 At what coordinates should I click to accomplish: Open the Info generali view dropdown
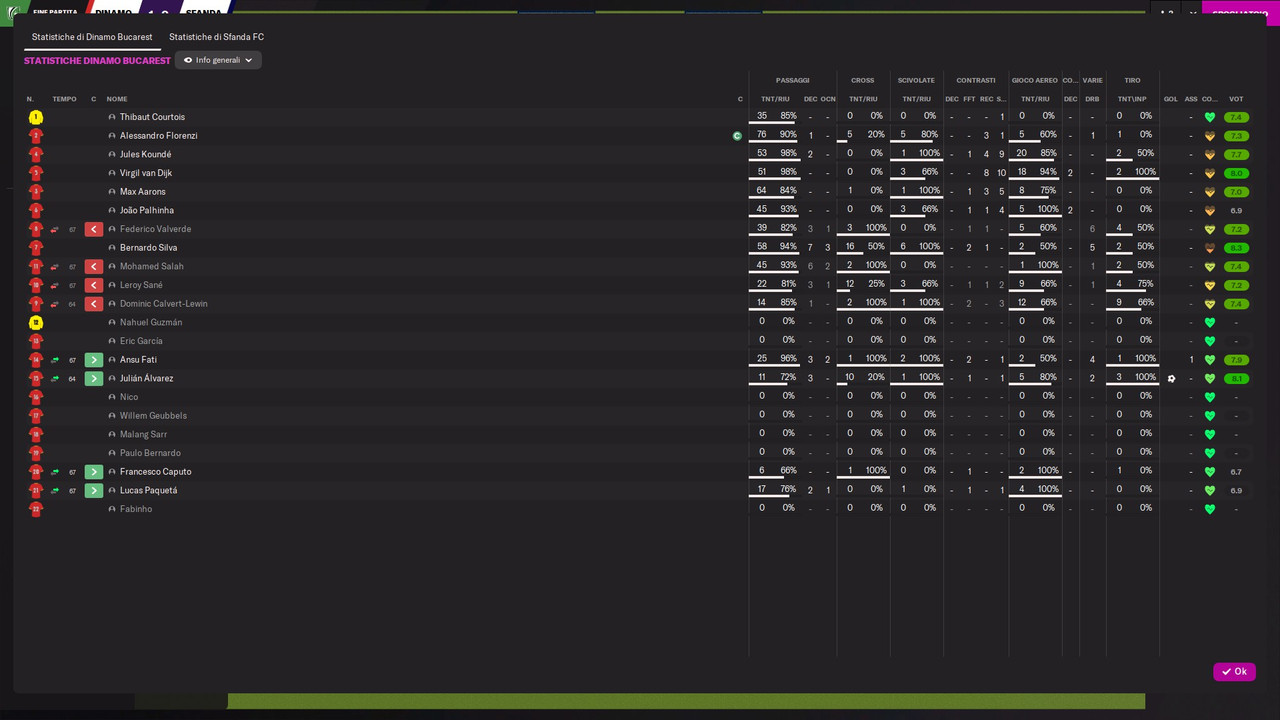(218, 60)
